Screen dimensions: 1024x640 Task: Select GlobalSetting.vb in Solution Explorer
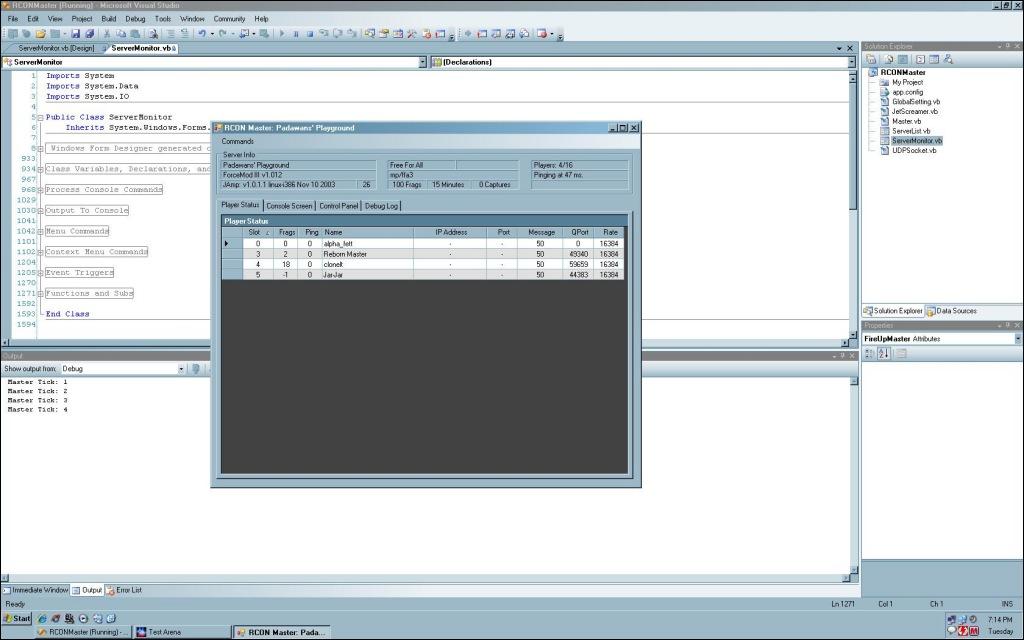915,101
